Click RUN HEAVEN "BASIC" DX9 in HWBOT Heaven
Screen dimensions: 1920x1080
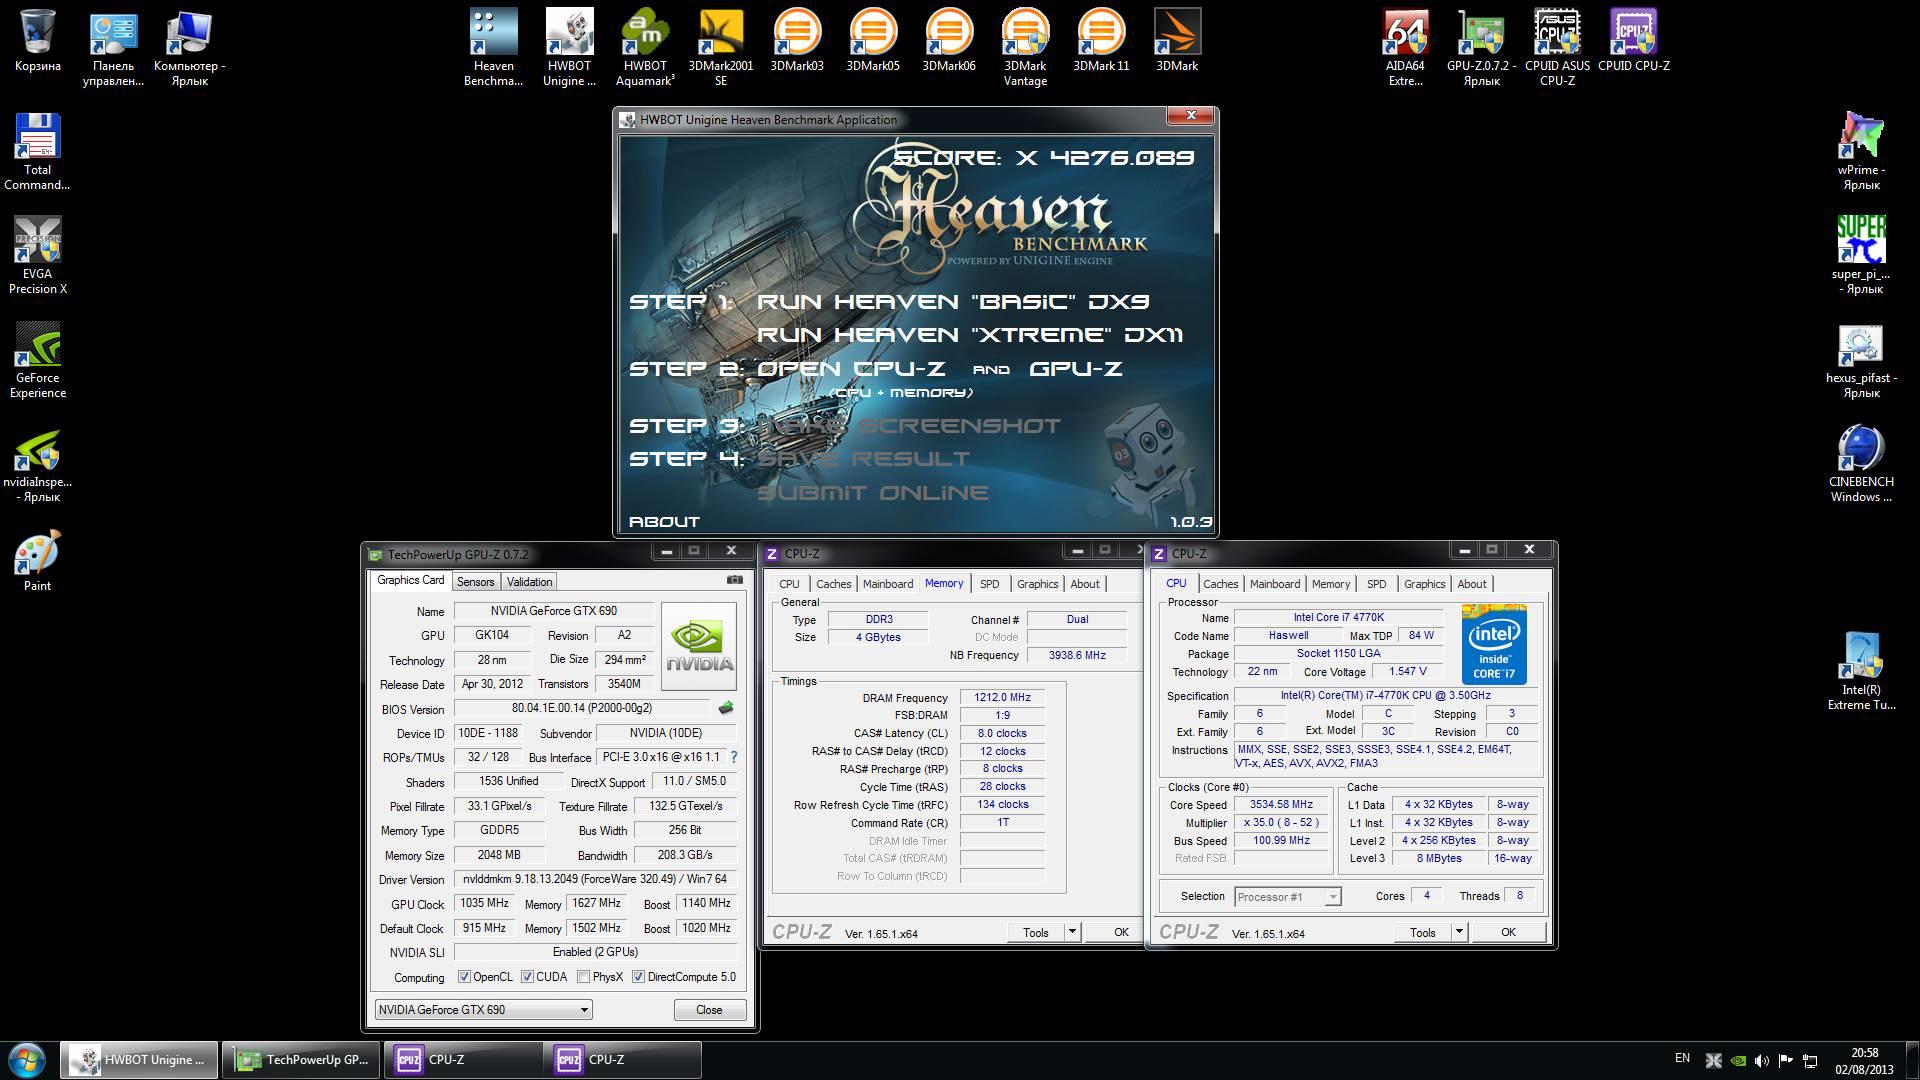pyautogui.click(x=953, y=302)
